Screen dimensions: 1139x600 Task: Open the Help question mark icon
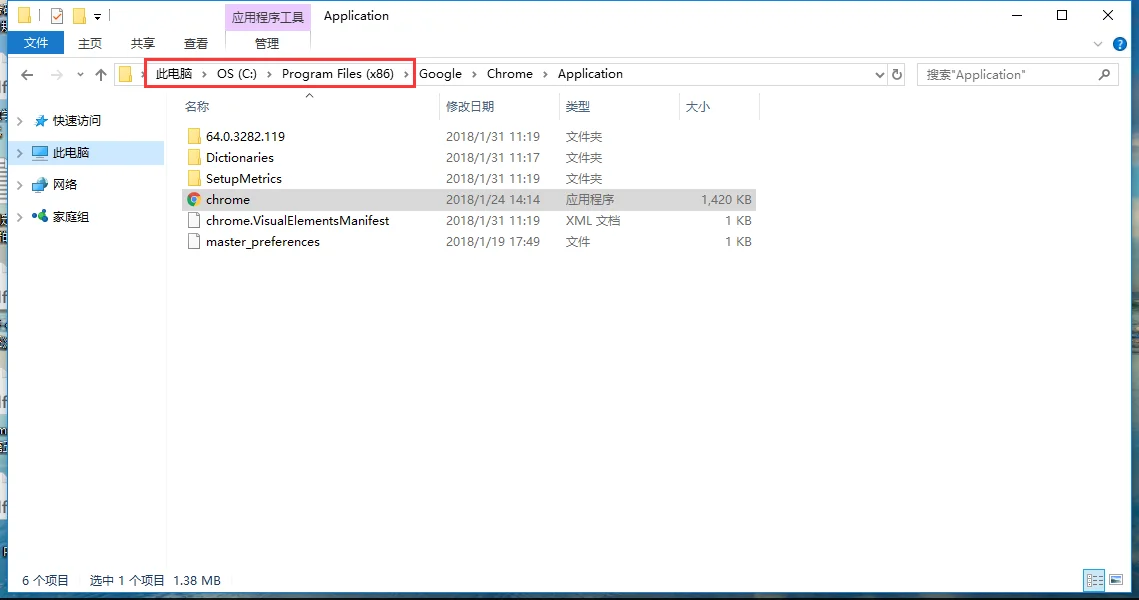(x=1119, y=44)
